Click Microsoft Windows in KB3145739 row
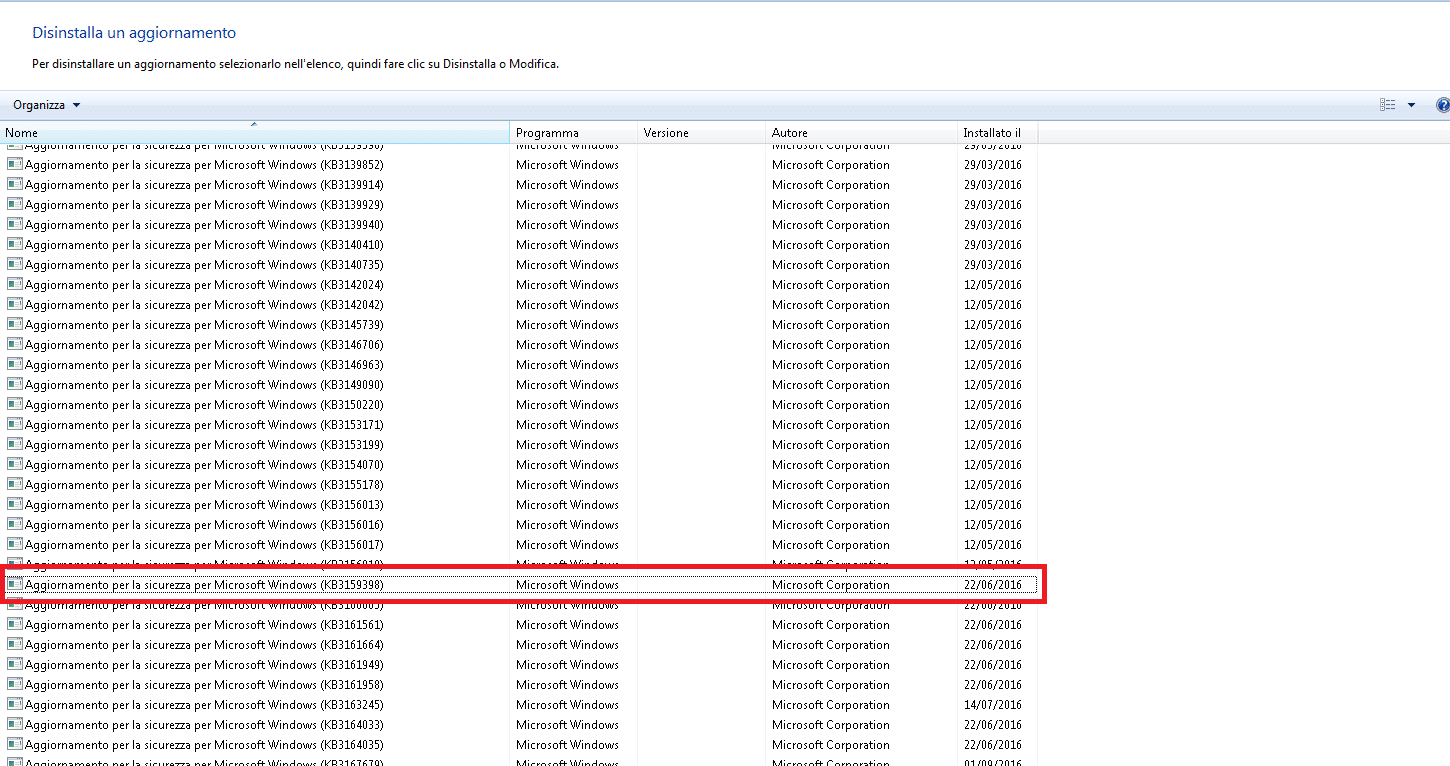 567,325
